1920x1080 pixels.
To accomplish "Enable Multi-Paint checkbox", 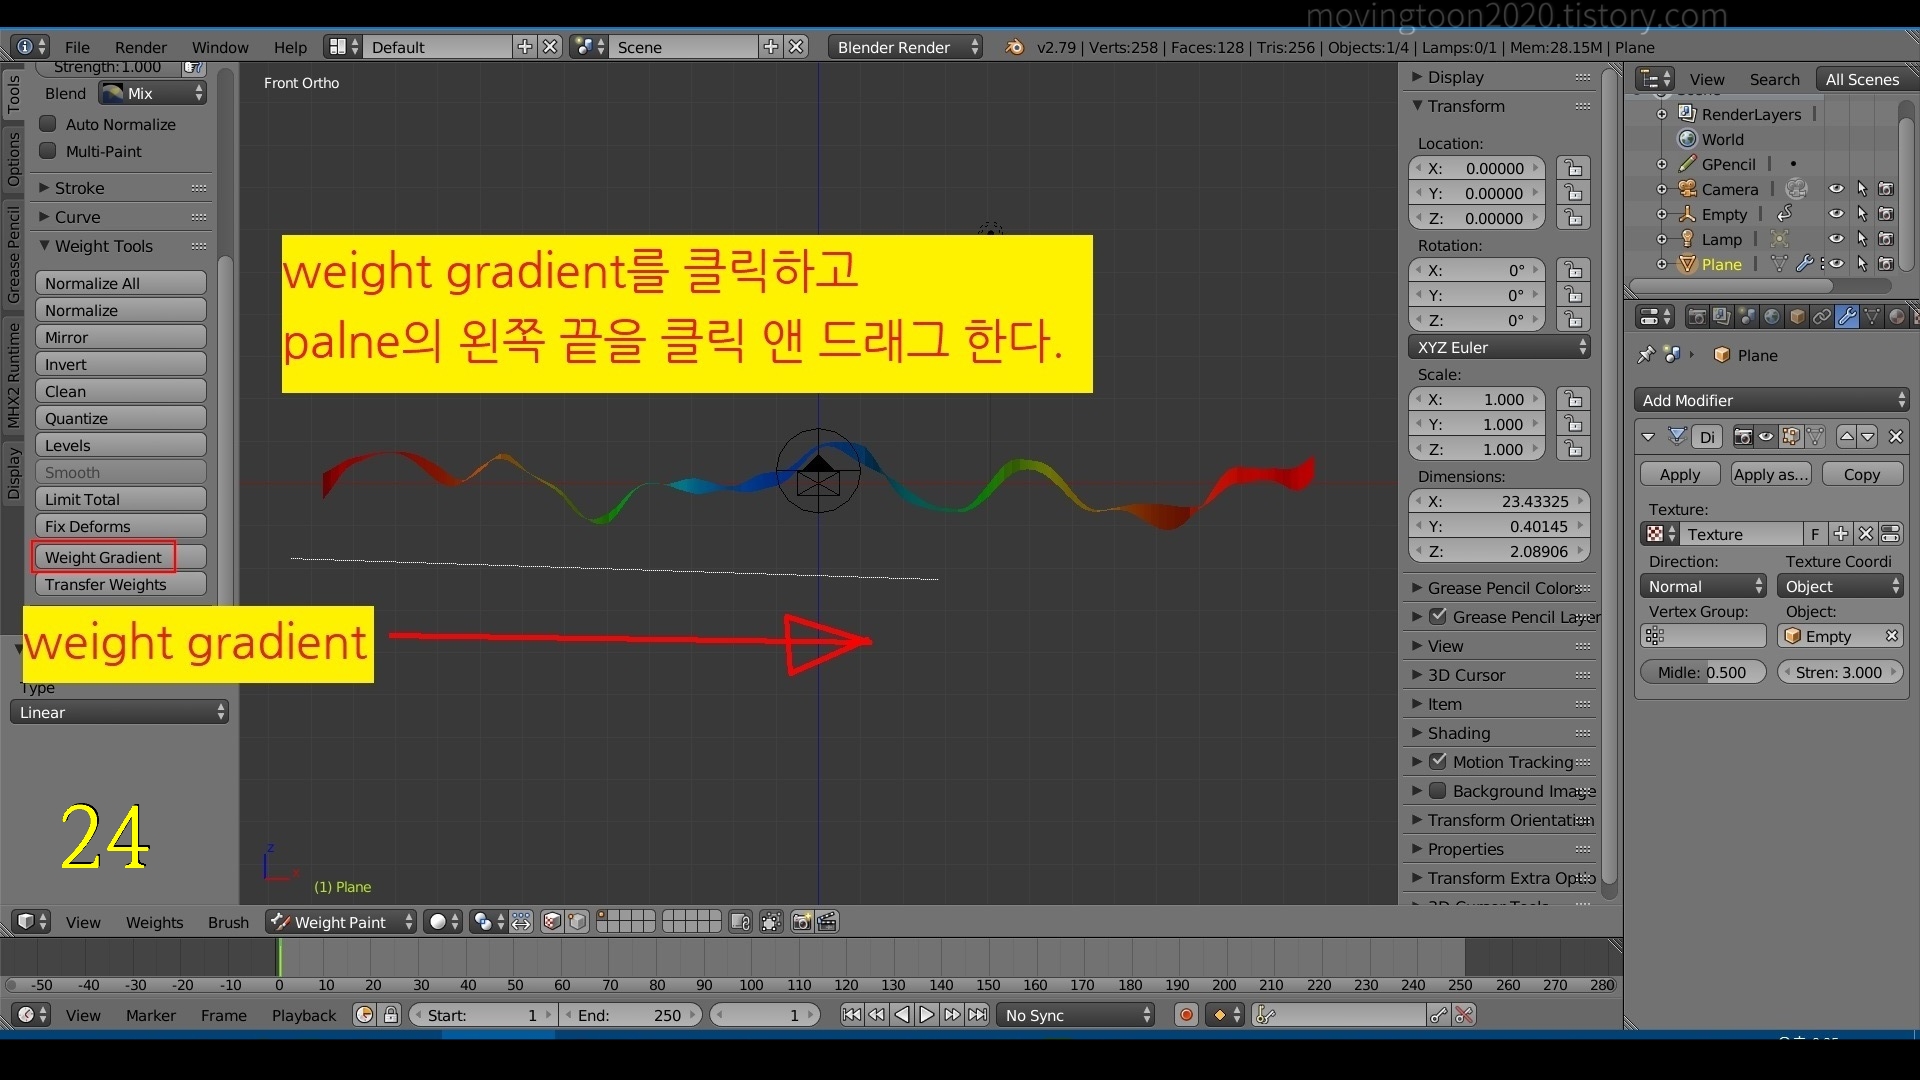I will click(x=47, y=151).
